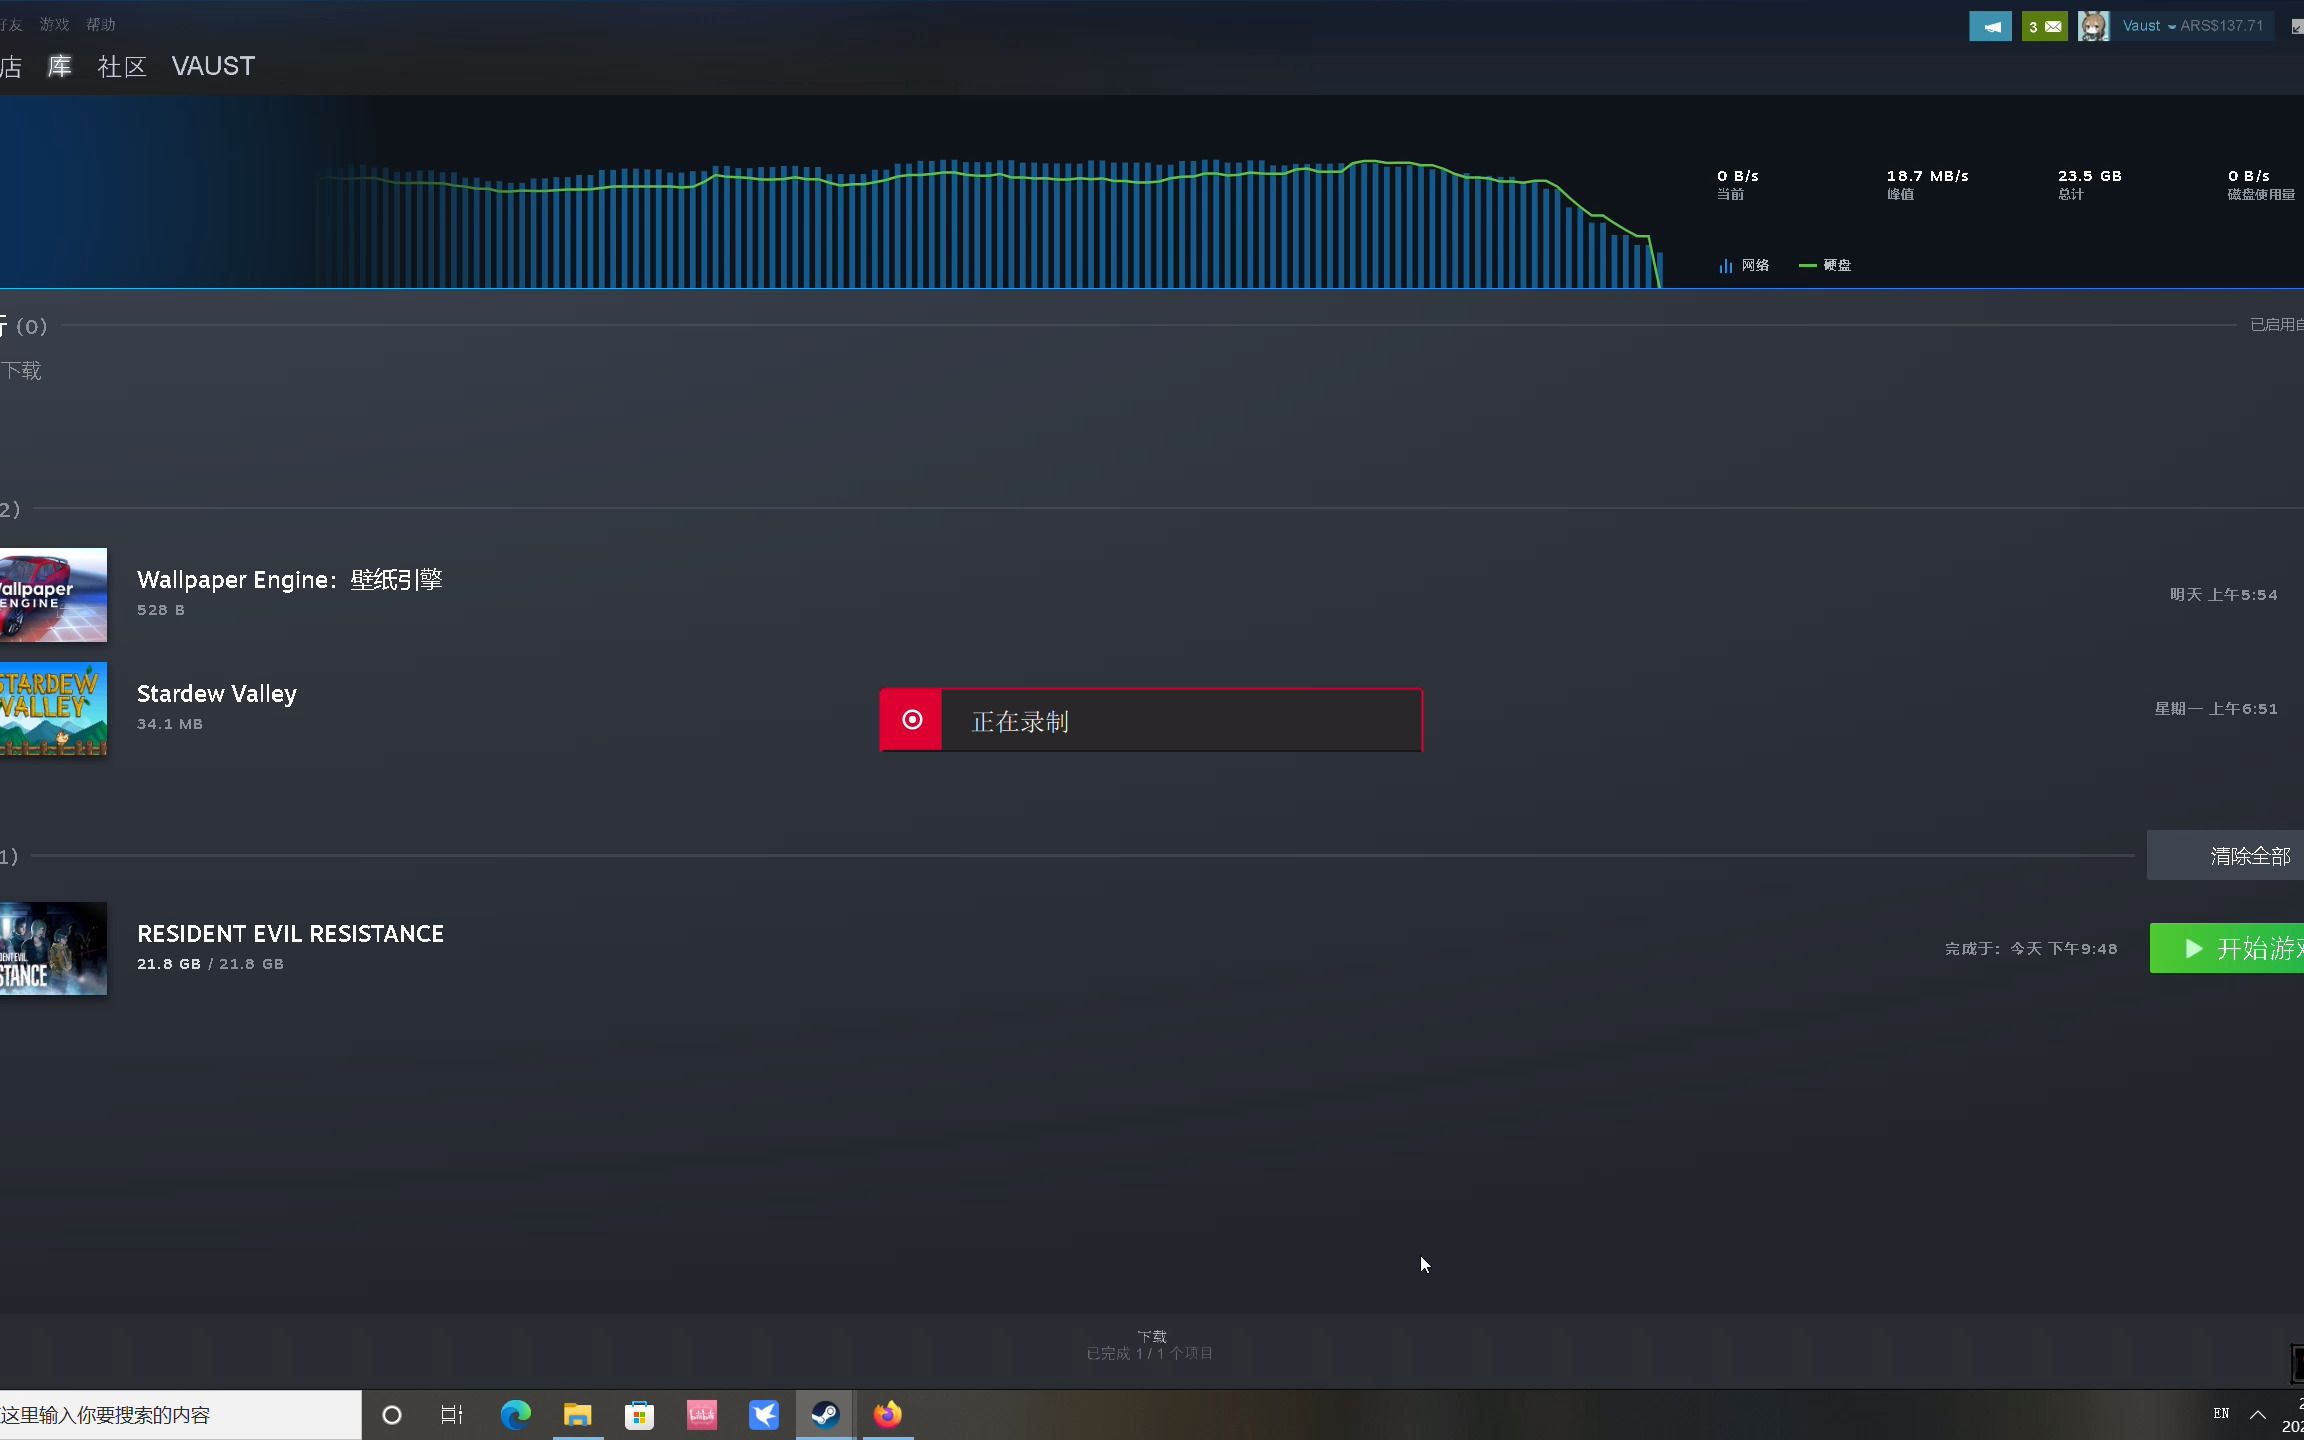The image size is (2304, 1440).
Task: Open the 游戏 menu
Action: click(55, 24)
